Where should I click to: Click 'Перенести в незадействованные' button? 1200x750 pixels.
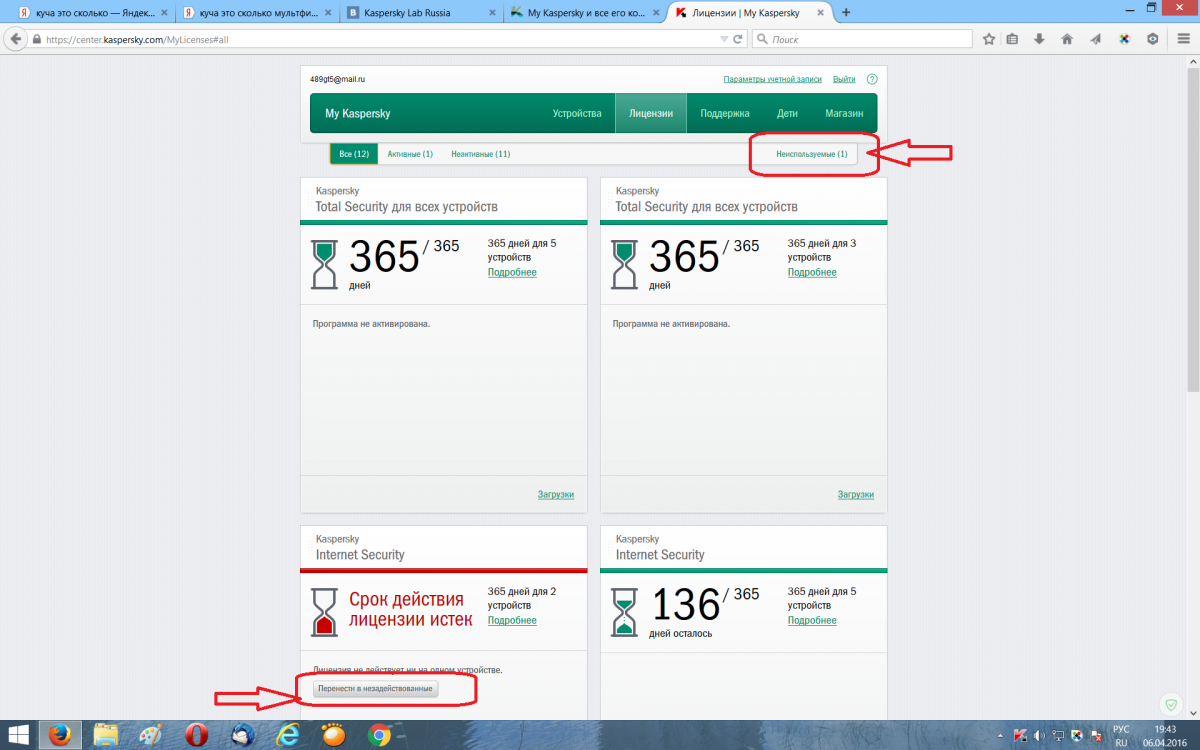click(375, 689)
